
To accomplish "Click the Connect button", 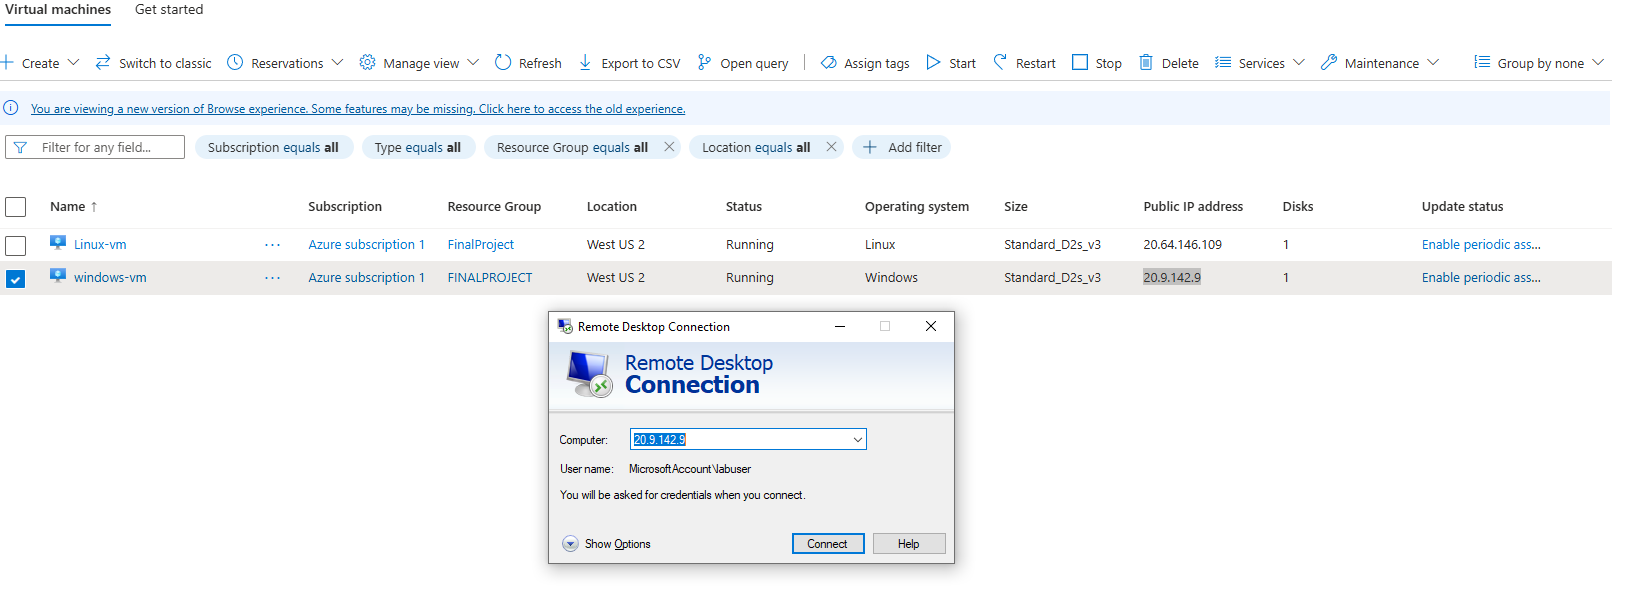I will pyautogui.click(x=828, y=543).
